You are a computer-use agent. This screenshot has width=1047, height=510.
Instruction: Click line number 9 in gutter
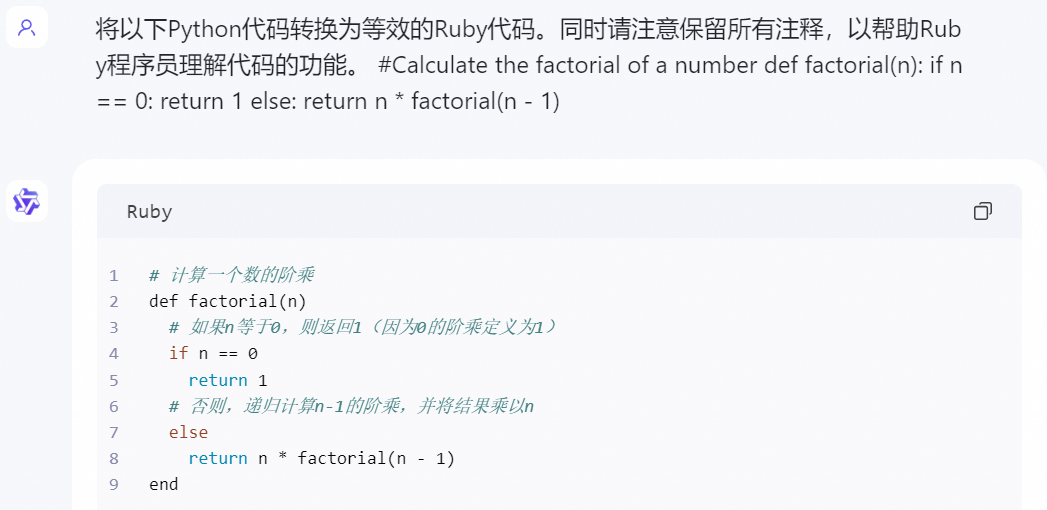click(114, 484)
